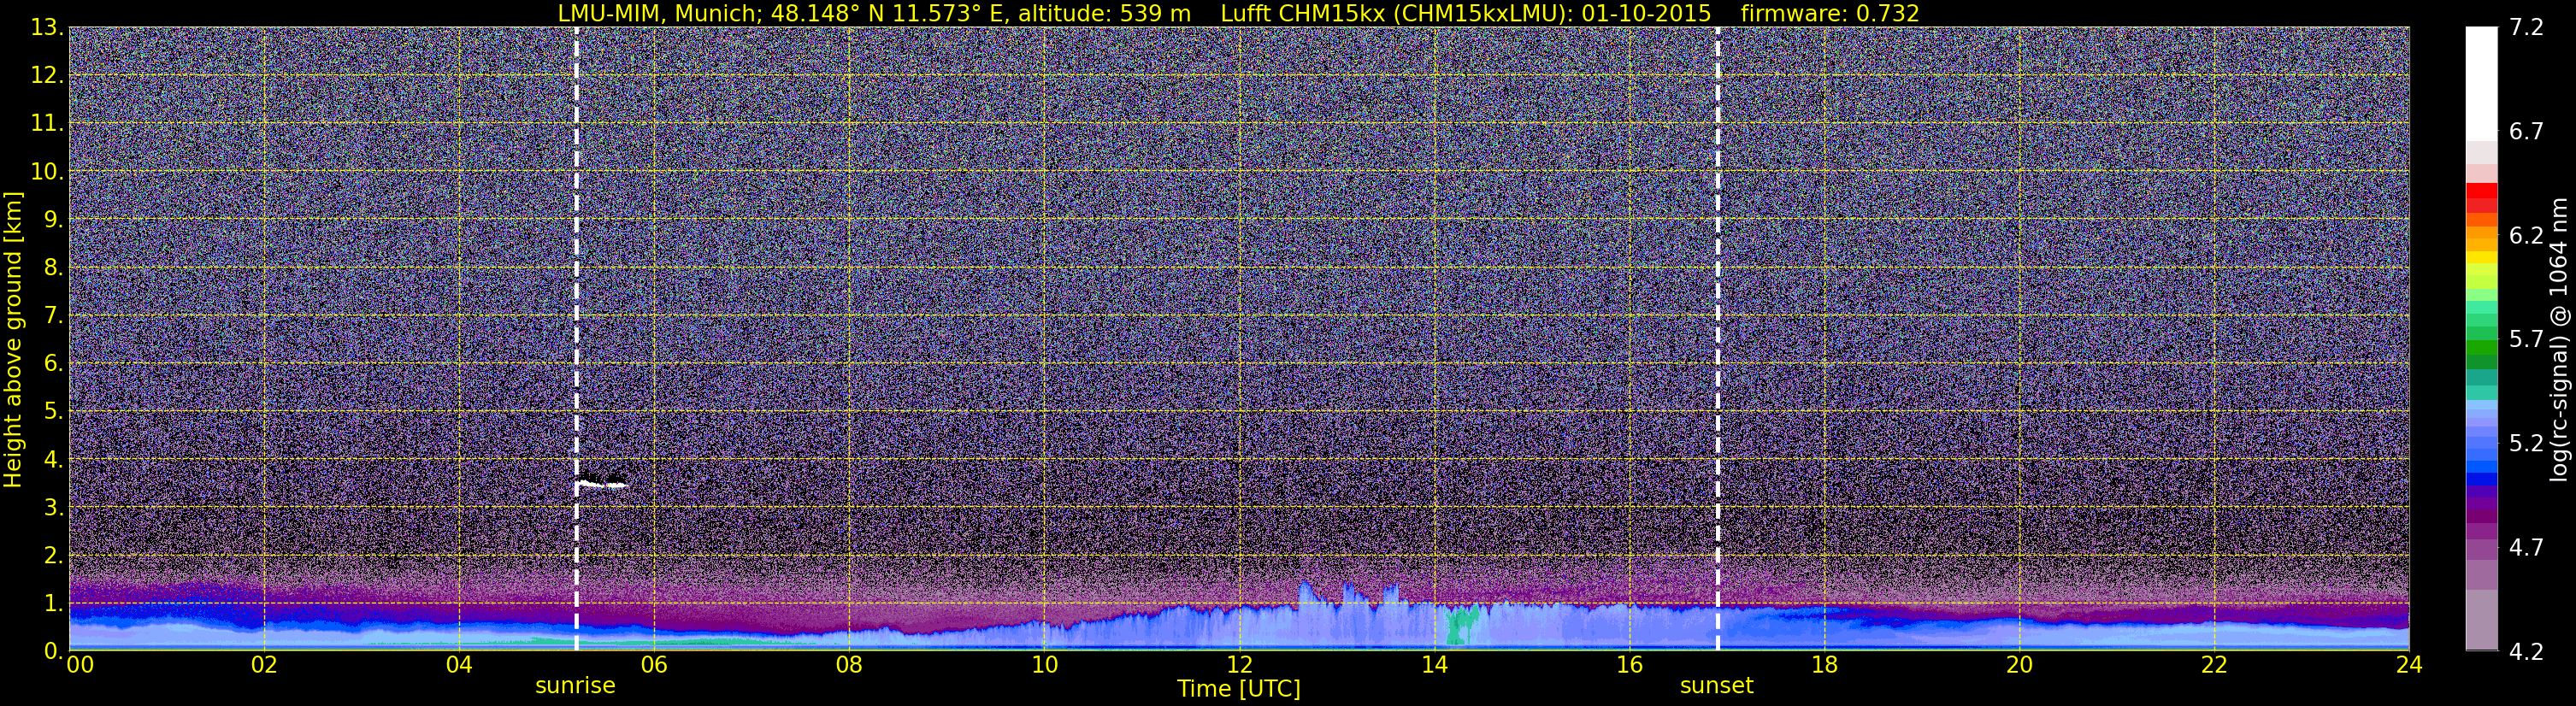This screenshot has width=2576, height=706.
Task: Pick the white section of the colorbar
Action: 2481,83
